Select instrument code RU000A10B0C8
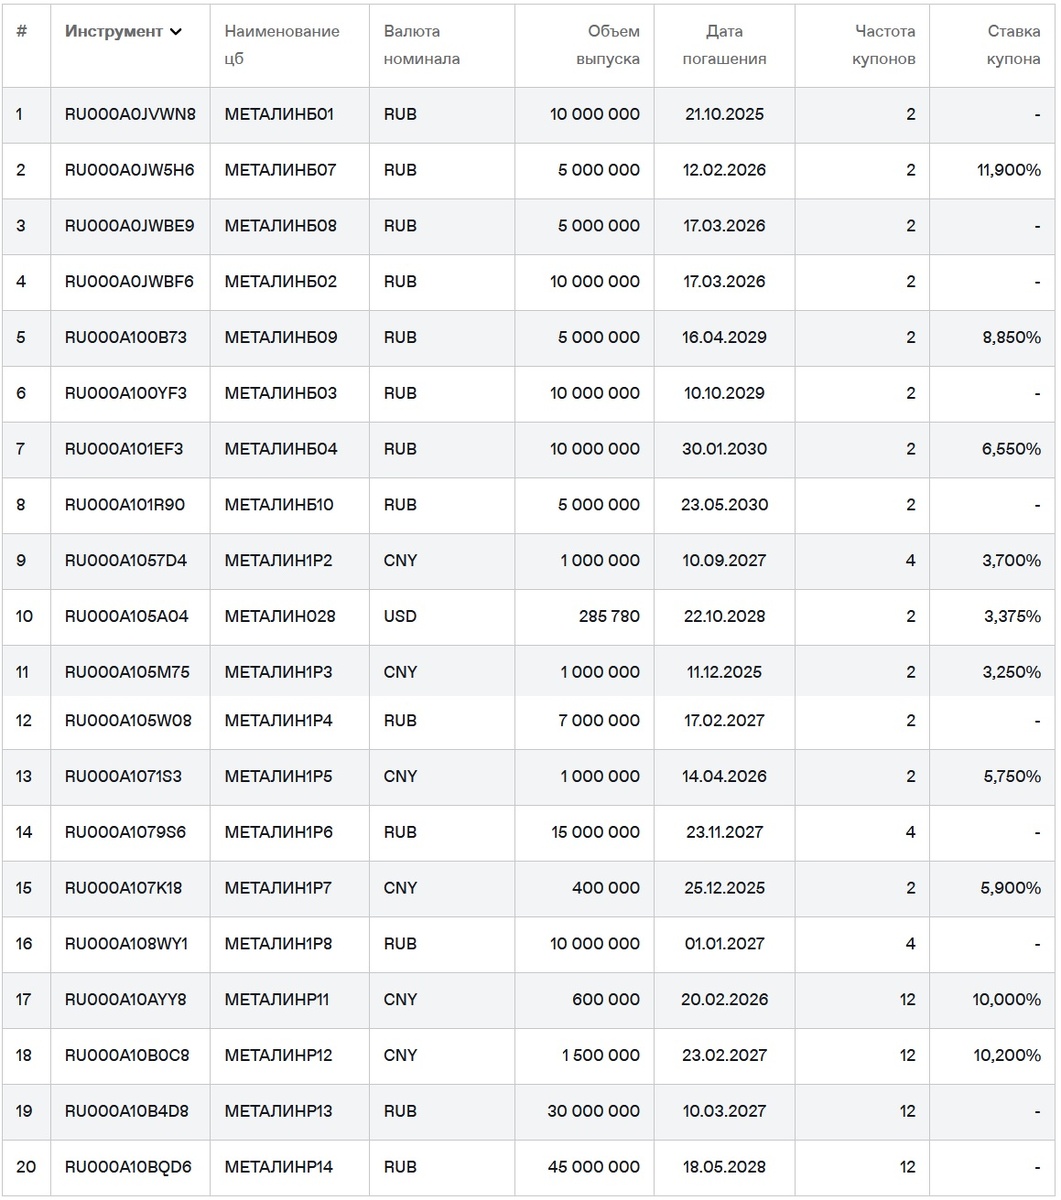1061x1200 pixels. point(127,1057)
